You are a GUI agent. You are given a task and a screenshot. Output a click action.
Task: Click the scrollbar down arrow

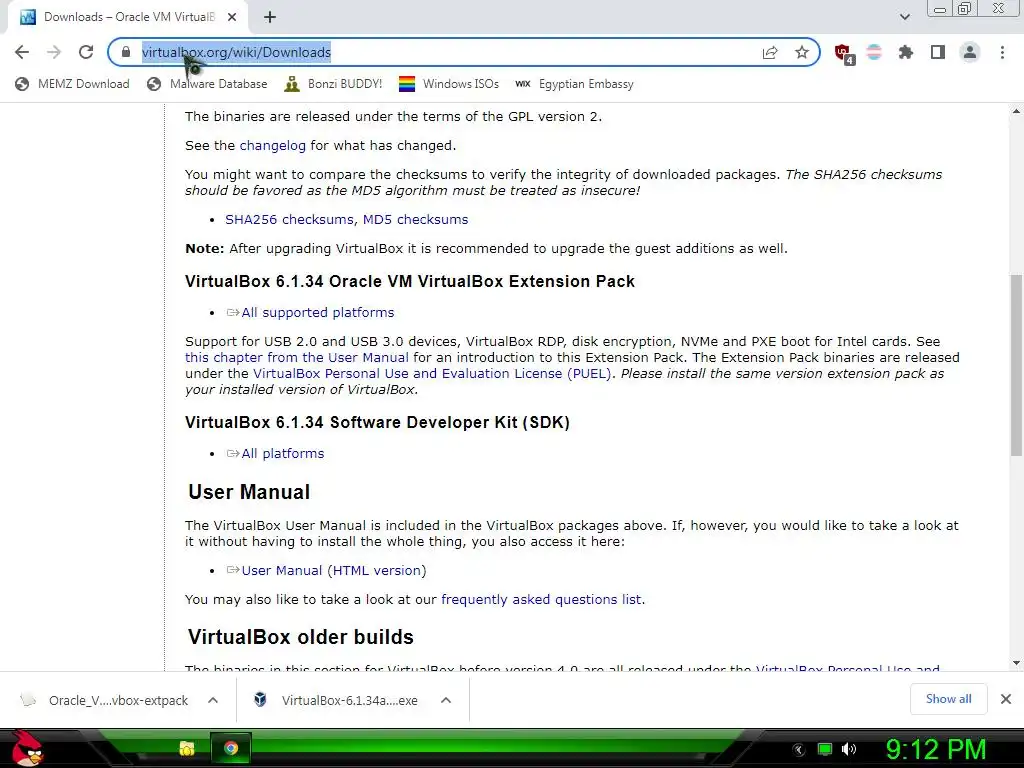click(x=1016, y=664)
